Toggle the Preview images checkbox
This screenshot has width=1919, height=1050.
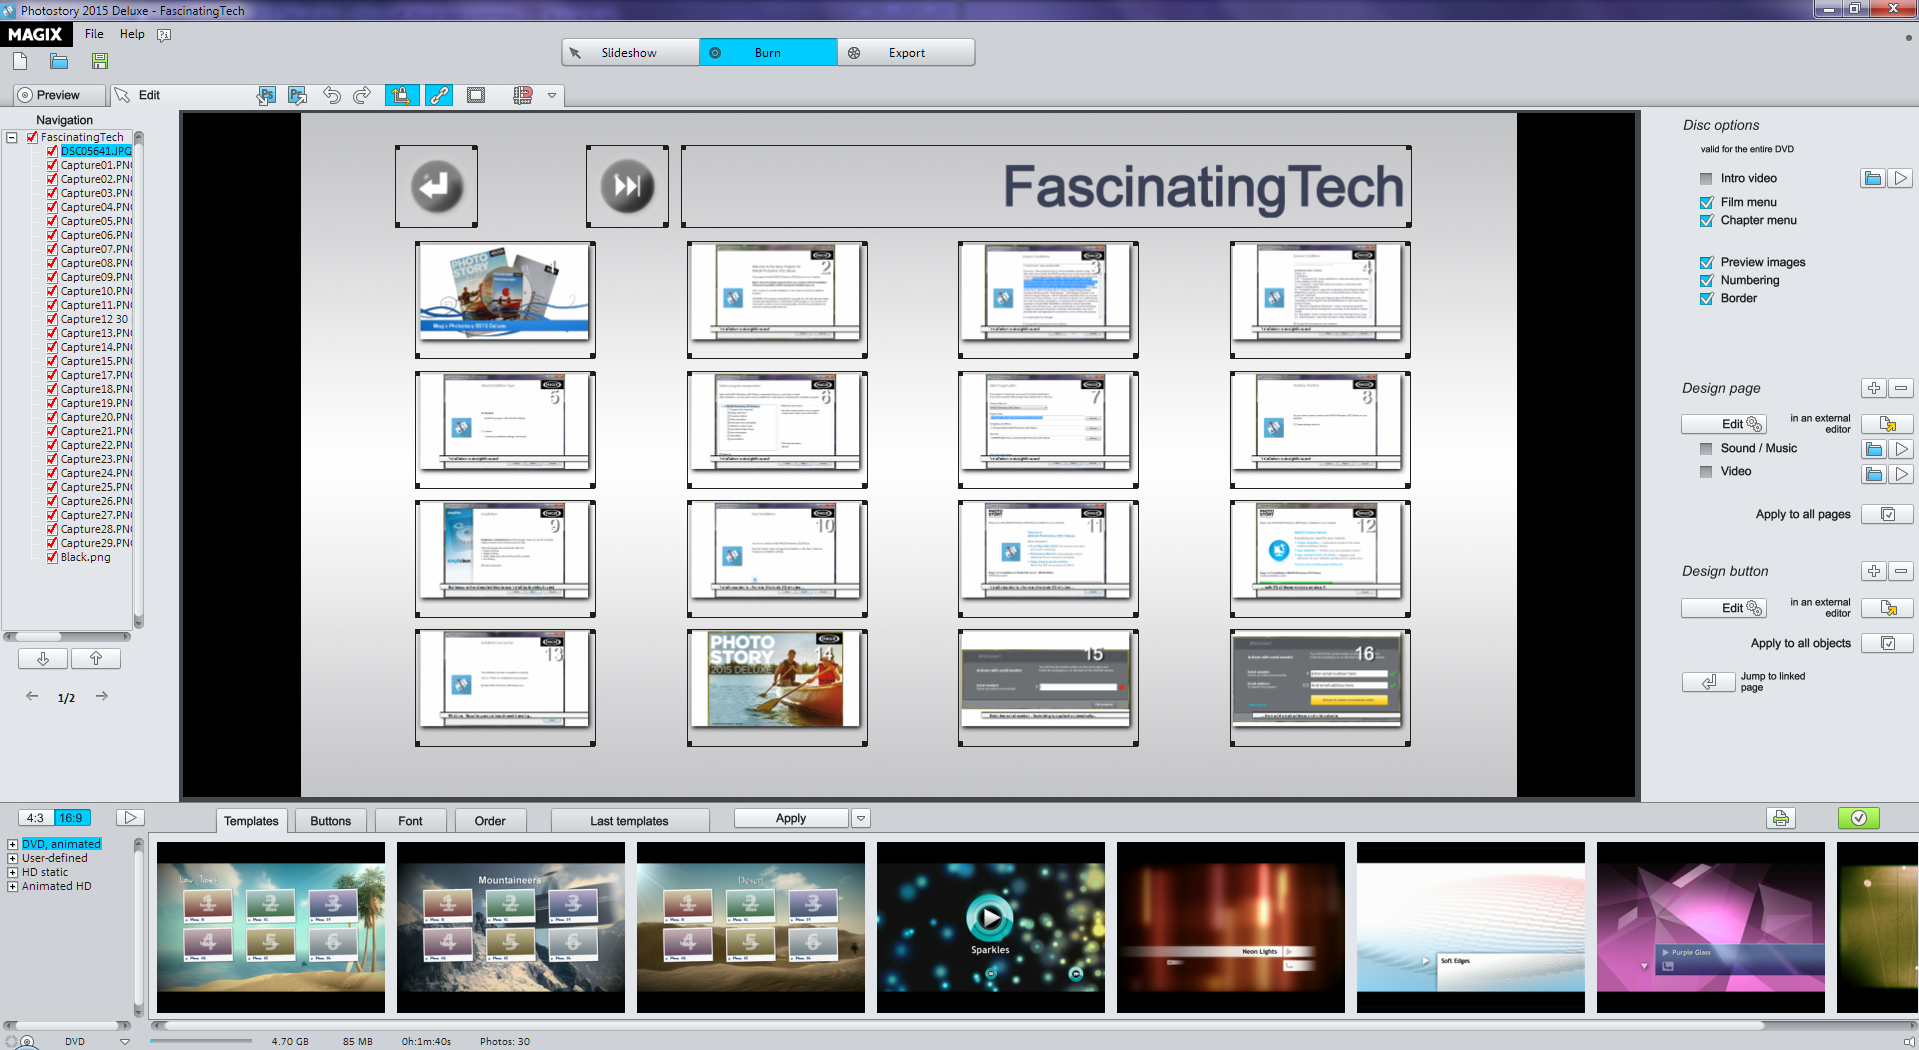[x=1706, y=263]
